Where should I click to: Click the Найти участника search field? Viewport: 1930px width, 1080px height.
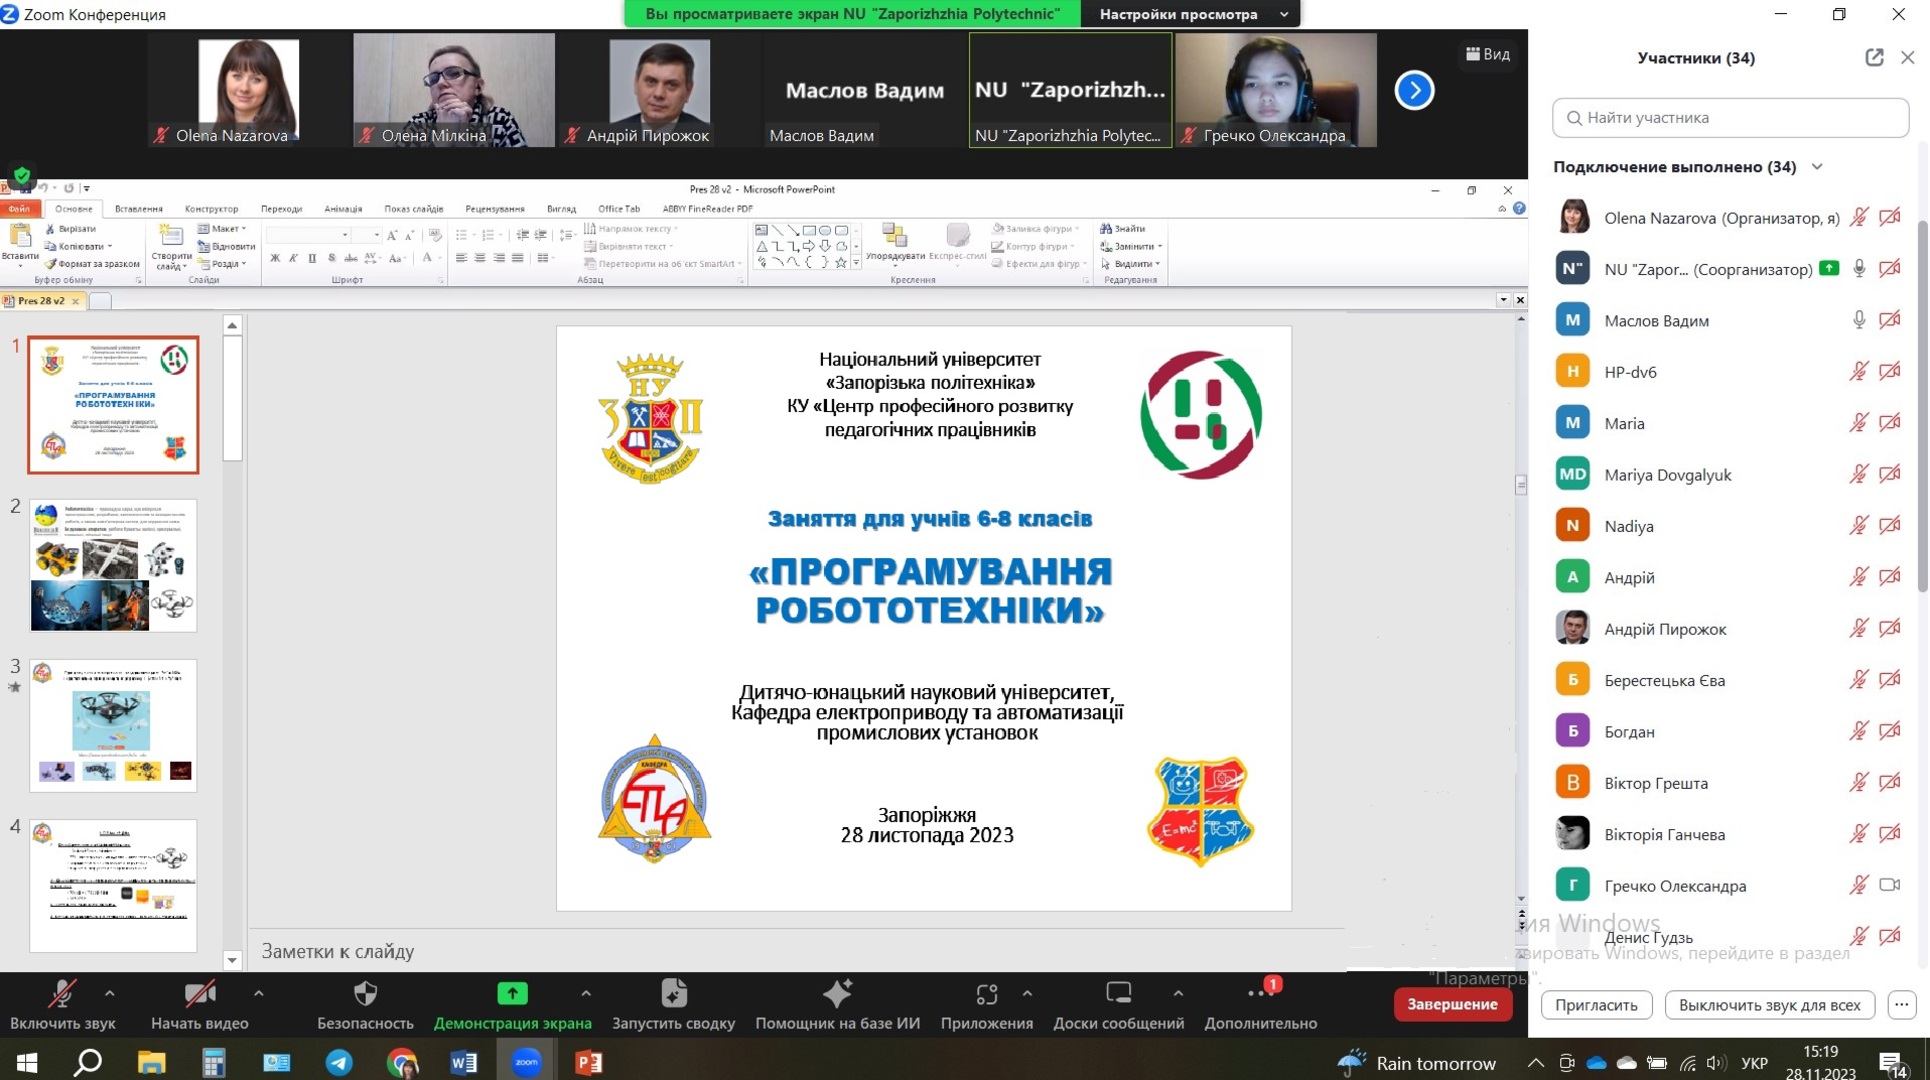(x=1730, y=118)
